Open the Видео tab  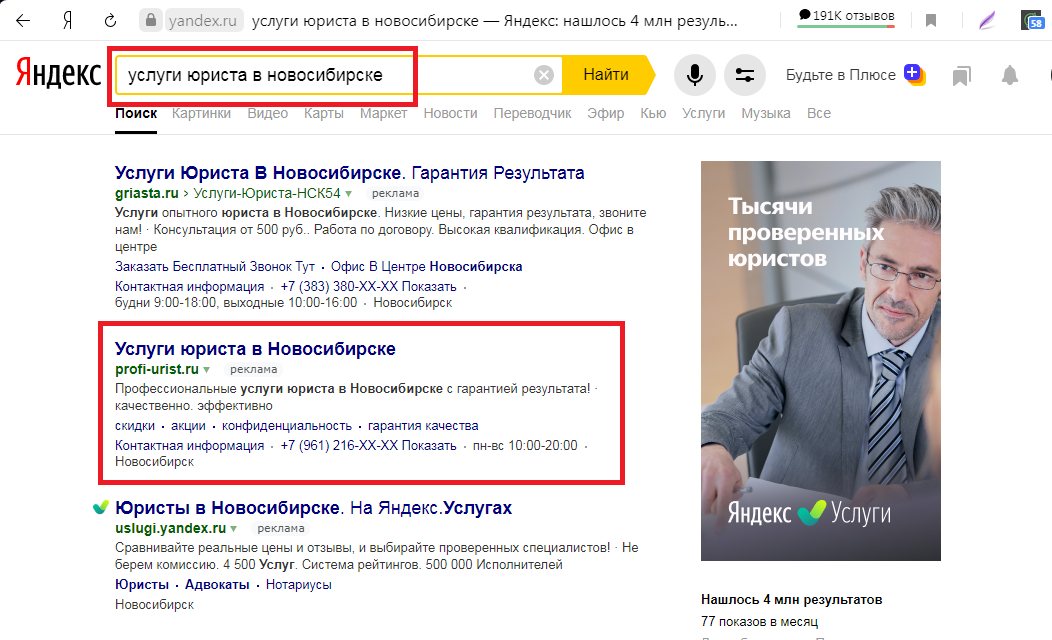point(268,113)
